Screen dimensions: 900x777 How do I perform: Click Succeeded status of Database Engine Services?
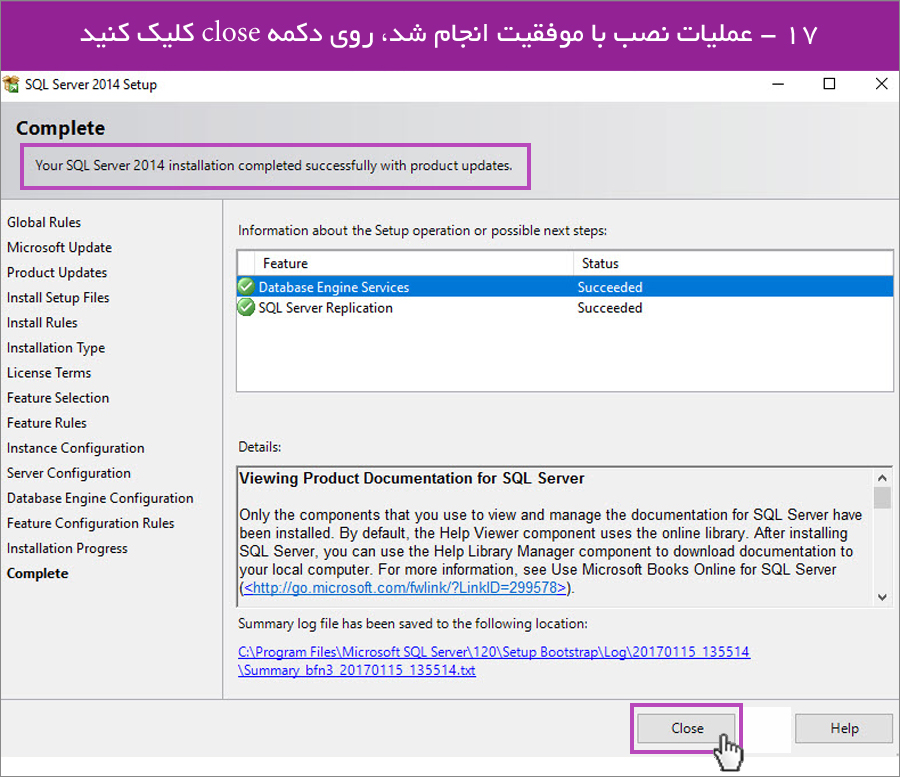pyautogui.click(x=610, y=287)
